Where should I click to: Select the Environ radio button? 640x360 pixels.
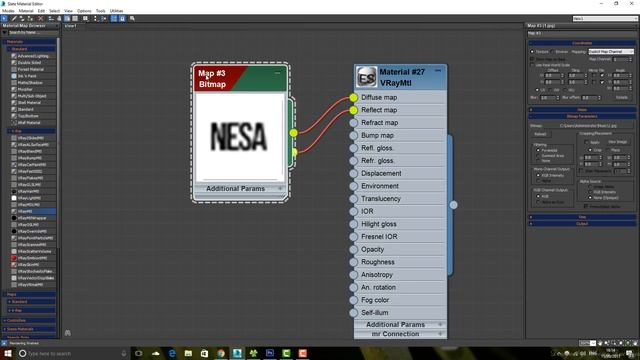pyautogui.click(x=552, y=52)
